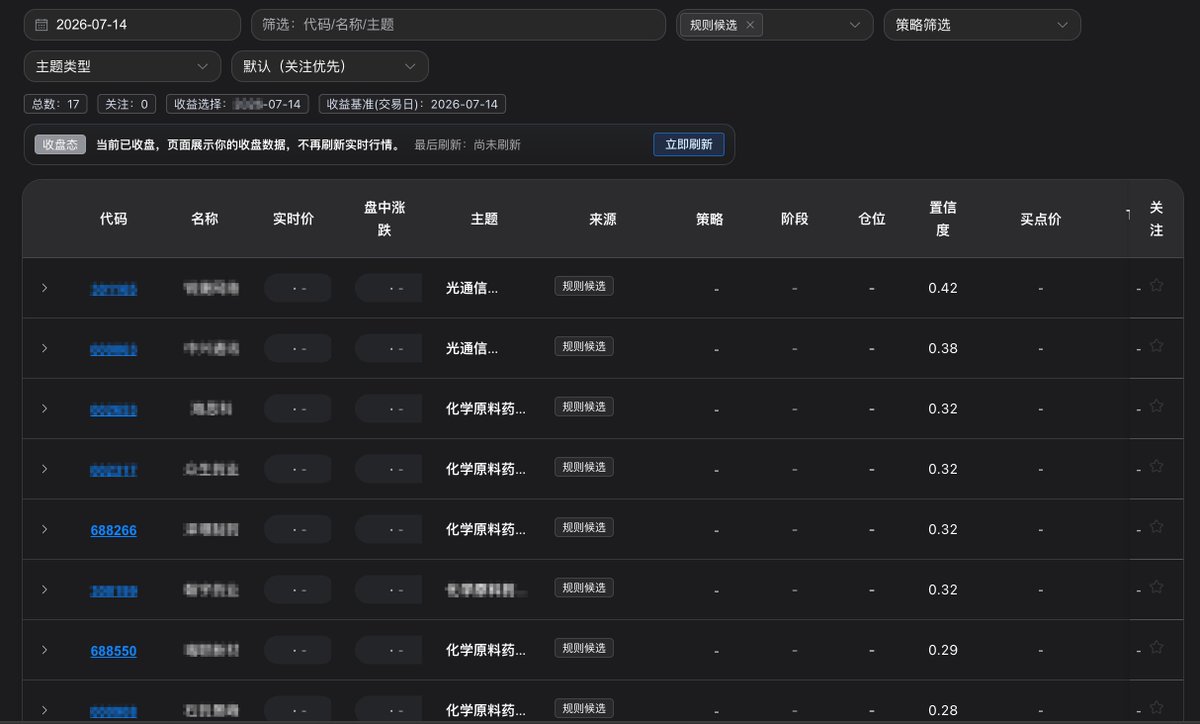Click the 代码 column header
This screenshot has width=1200, height=724.
(x=113, y=219)
